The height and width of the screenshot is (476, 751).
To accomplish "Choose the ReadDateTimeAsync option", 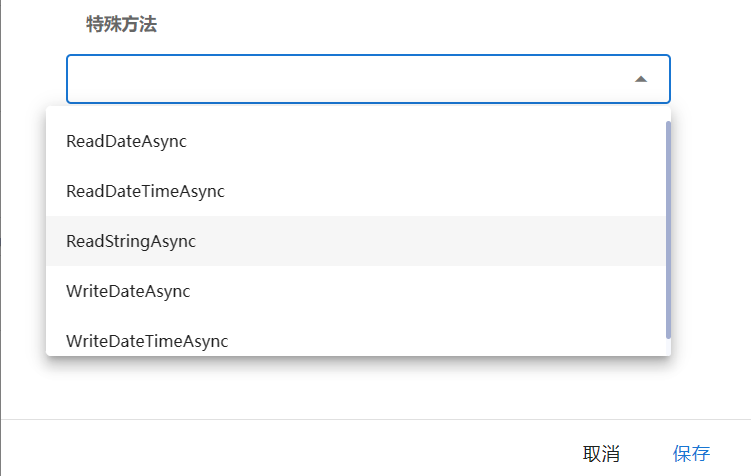I will tap(145, 191).
